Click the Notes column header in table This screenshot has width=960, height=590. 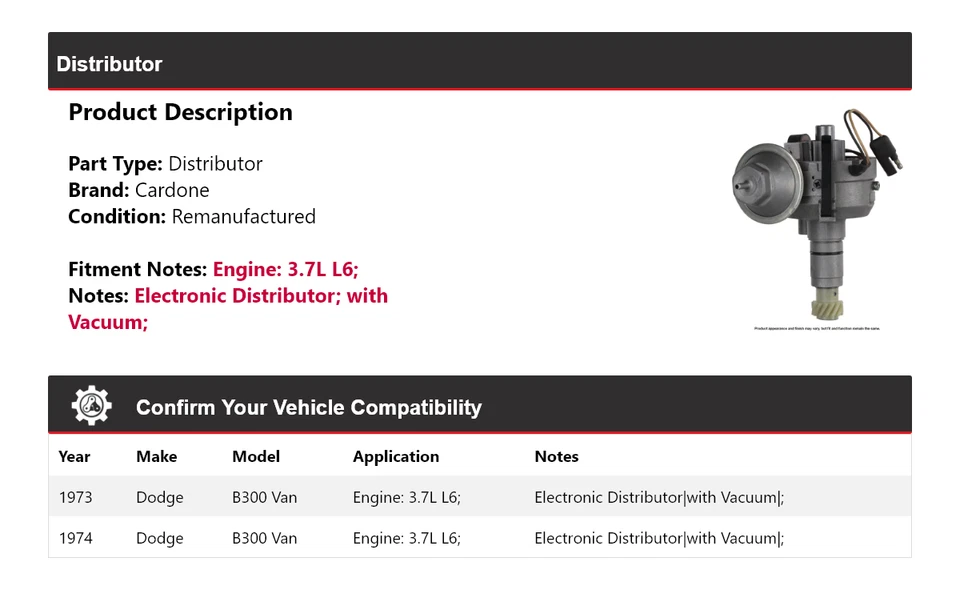[556, 456]
